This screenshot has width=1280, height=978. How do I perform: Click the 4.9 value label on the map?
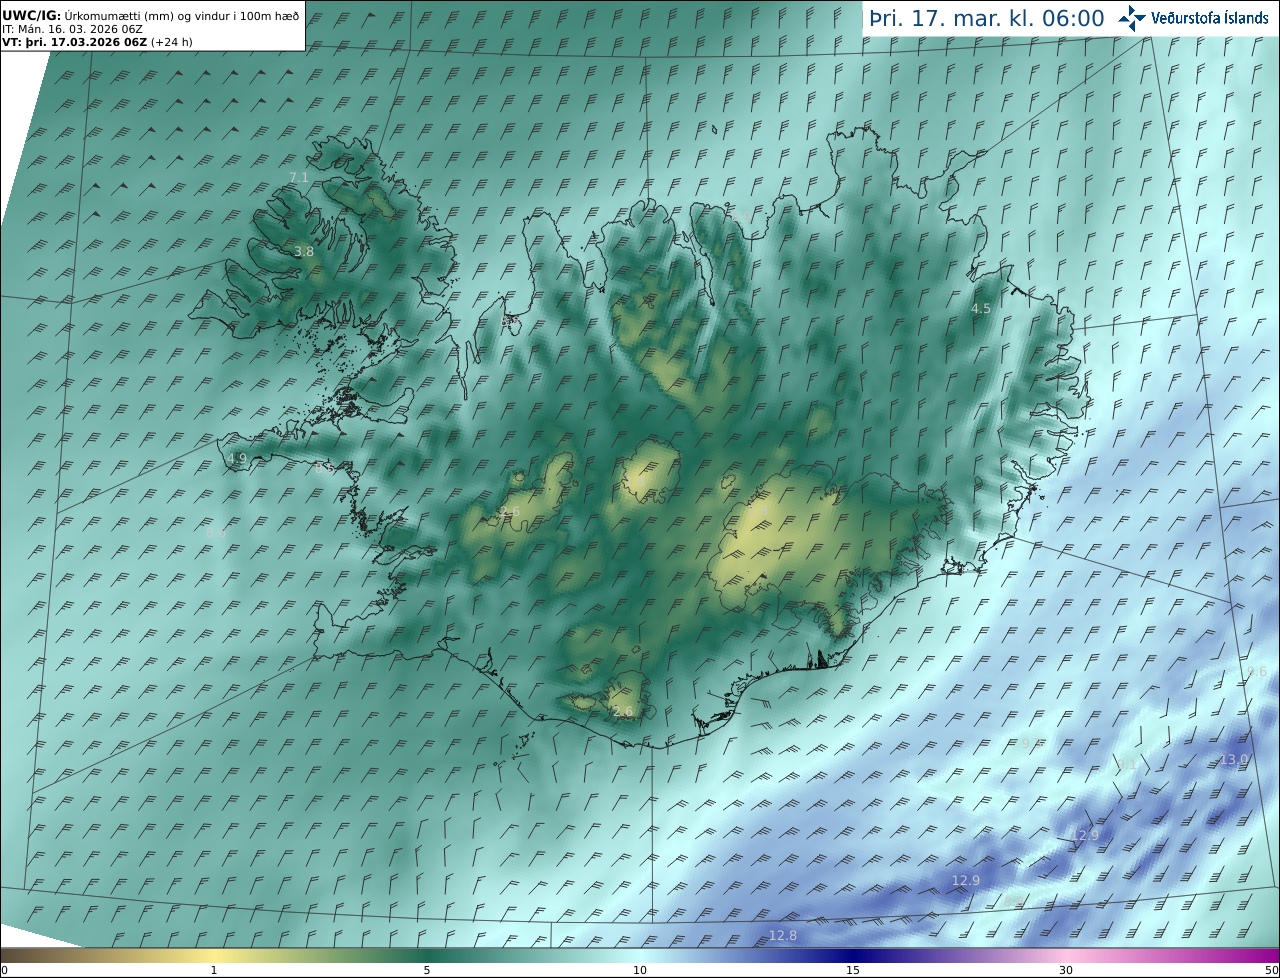pyautogui.click(x=237, y=458)
